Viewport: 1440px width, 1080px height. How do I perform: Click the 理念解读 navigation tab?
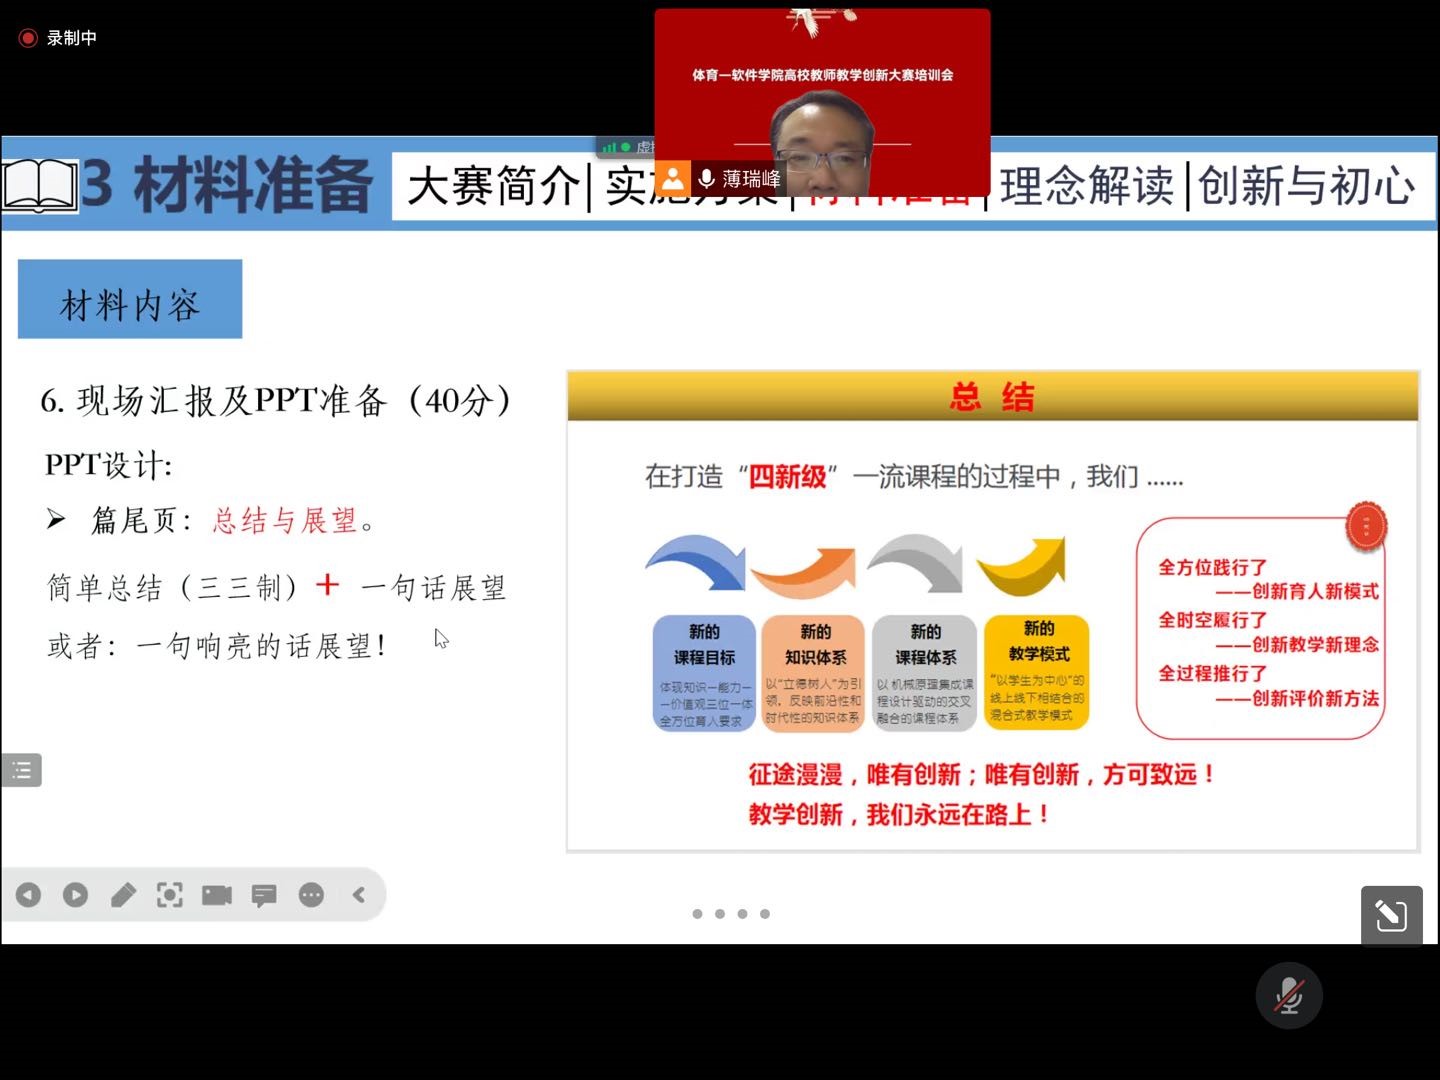point(1086,186)
